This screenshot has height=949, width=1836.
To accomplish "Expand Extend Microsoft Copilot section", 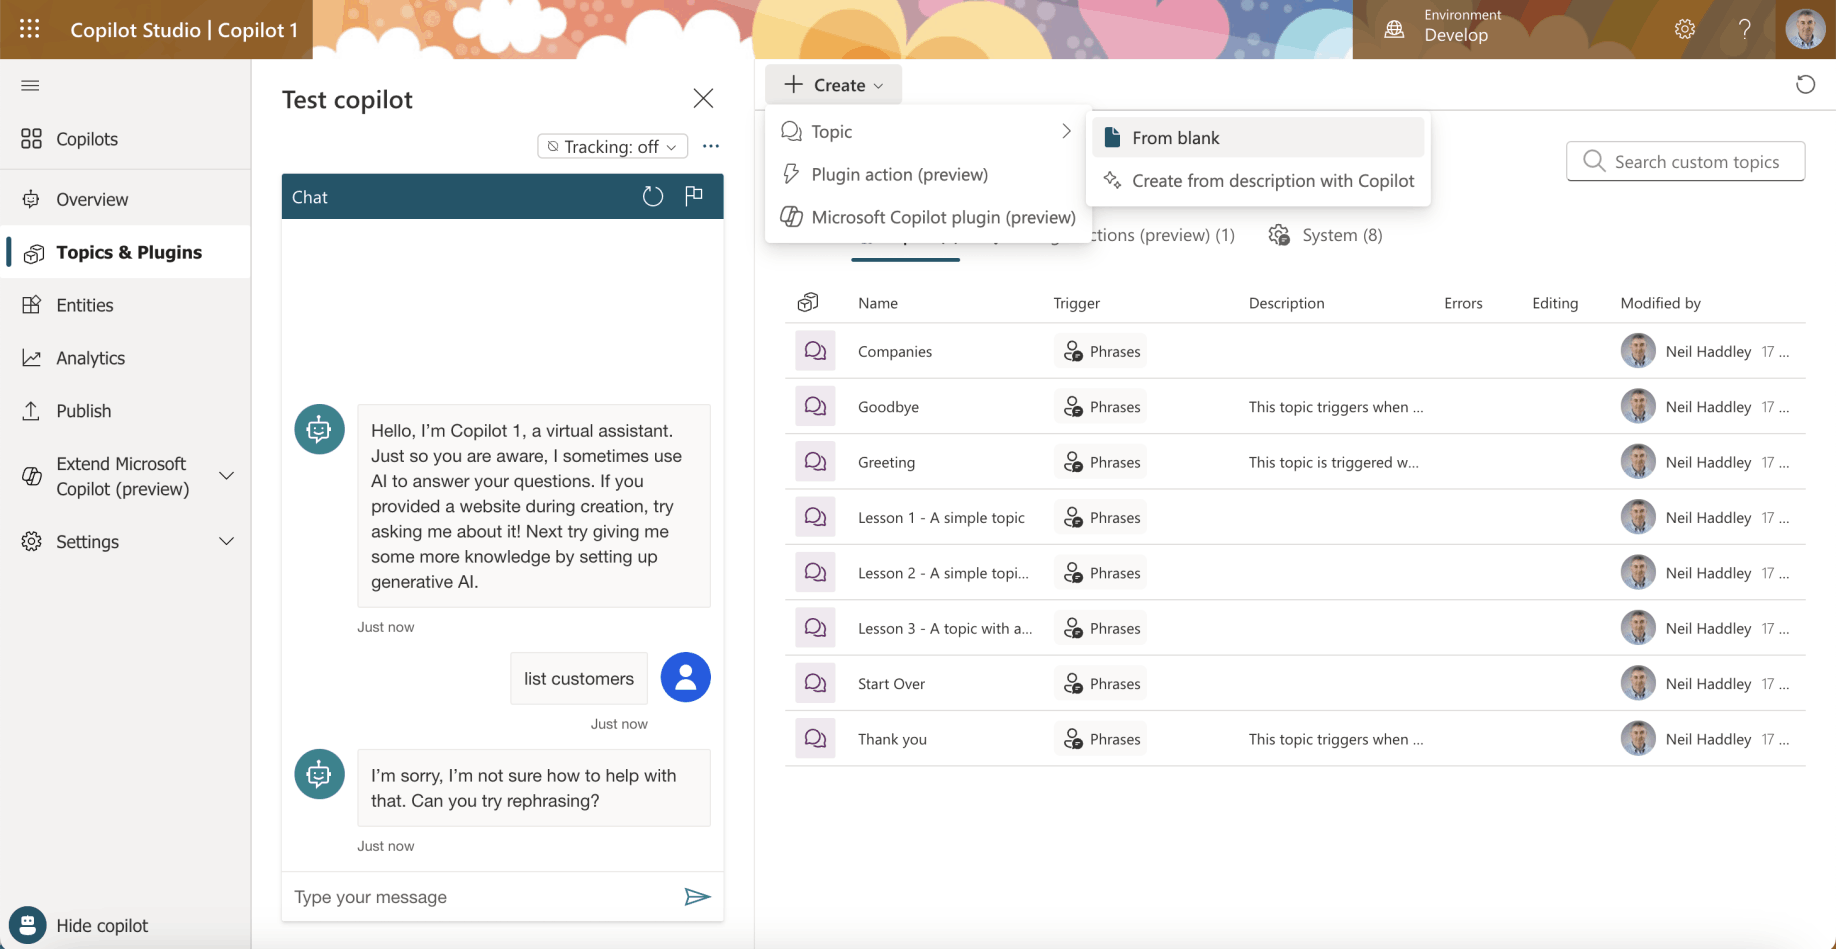I will pyautogui.click(x=227, y=476).
